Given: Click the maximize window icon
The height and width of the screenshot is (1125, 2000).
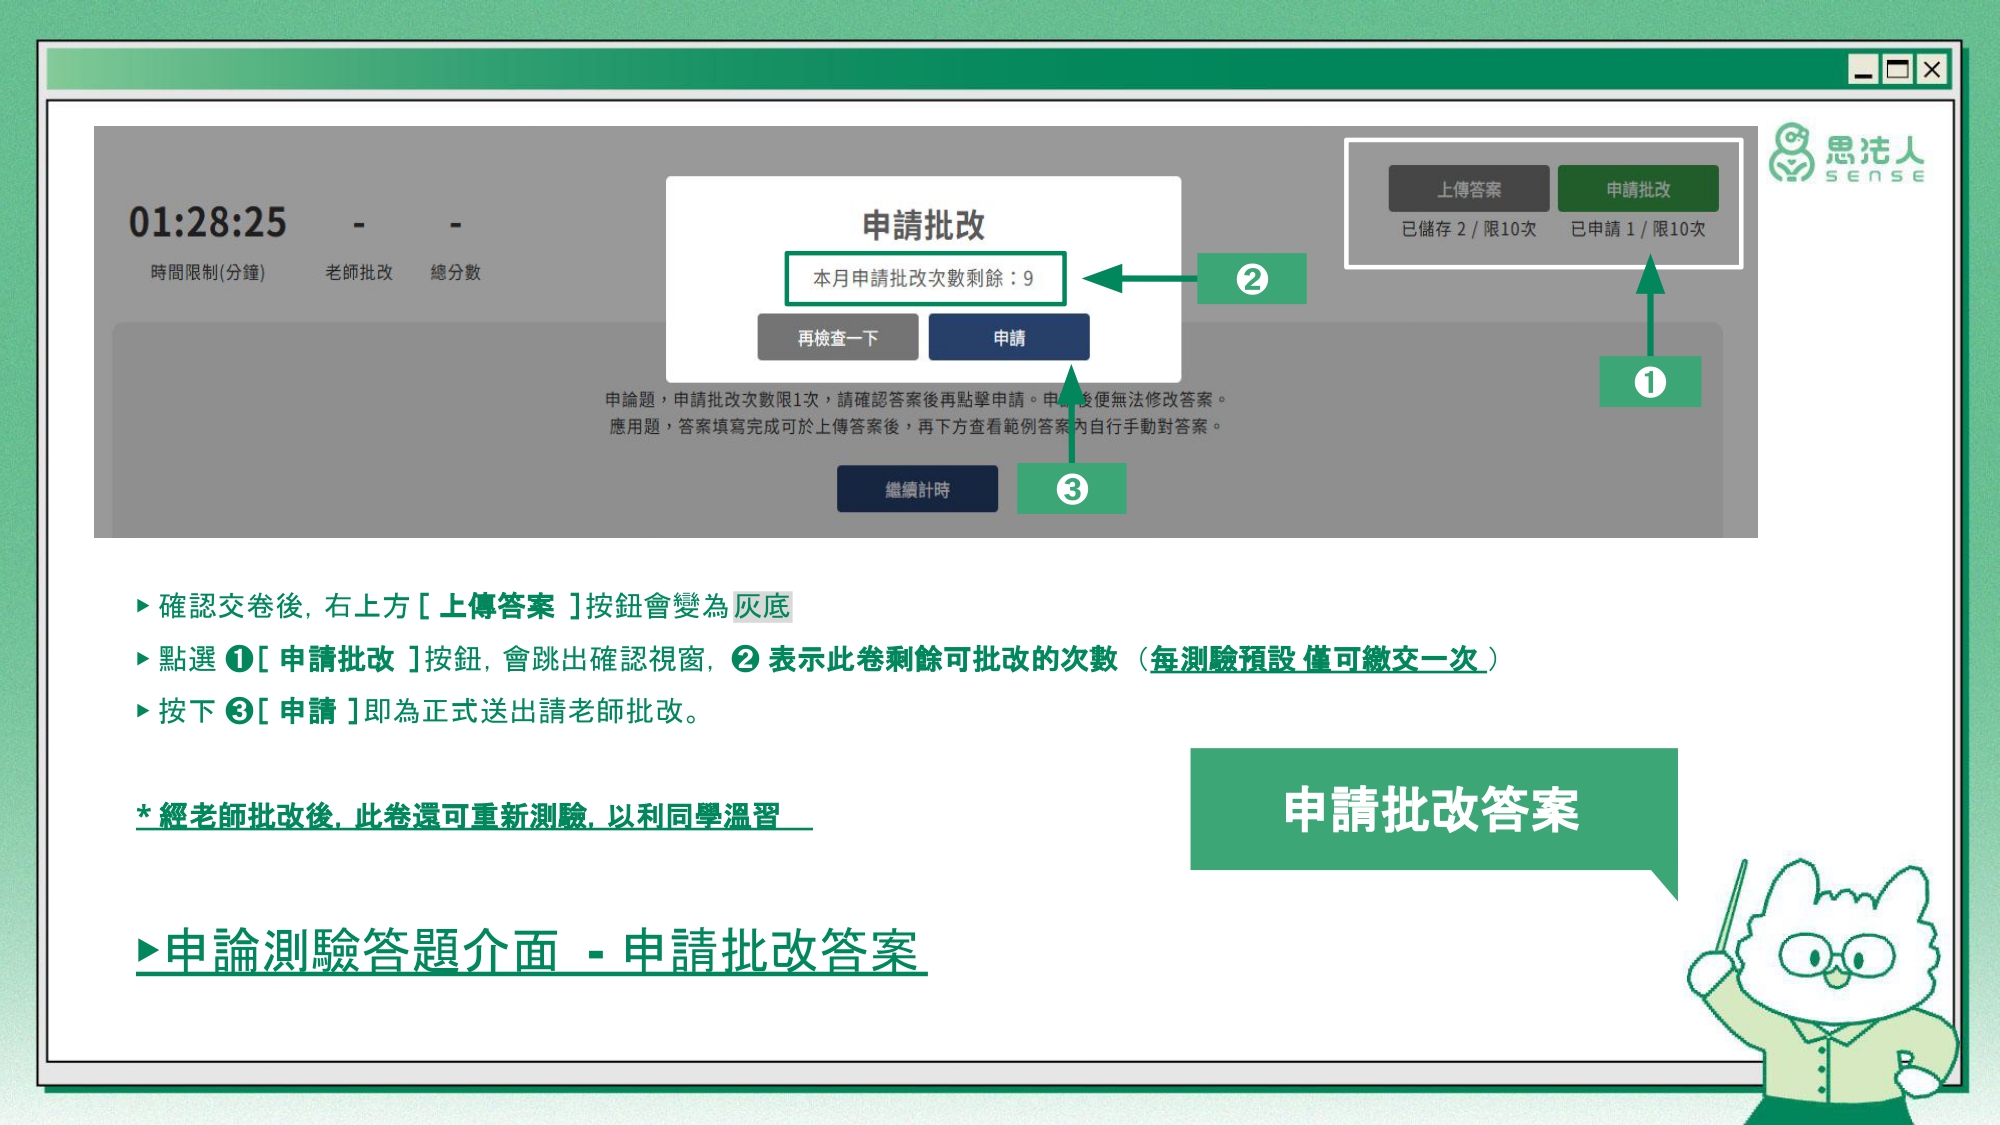Looking at the screenshot, I should point(1897,70).
